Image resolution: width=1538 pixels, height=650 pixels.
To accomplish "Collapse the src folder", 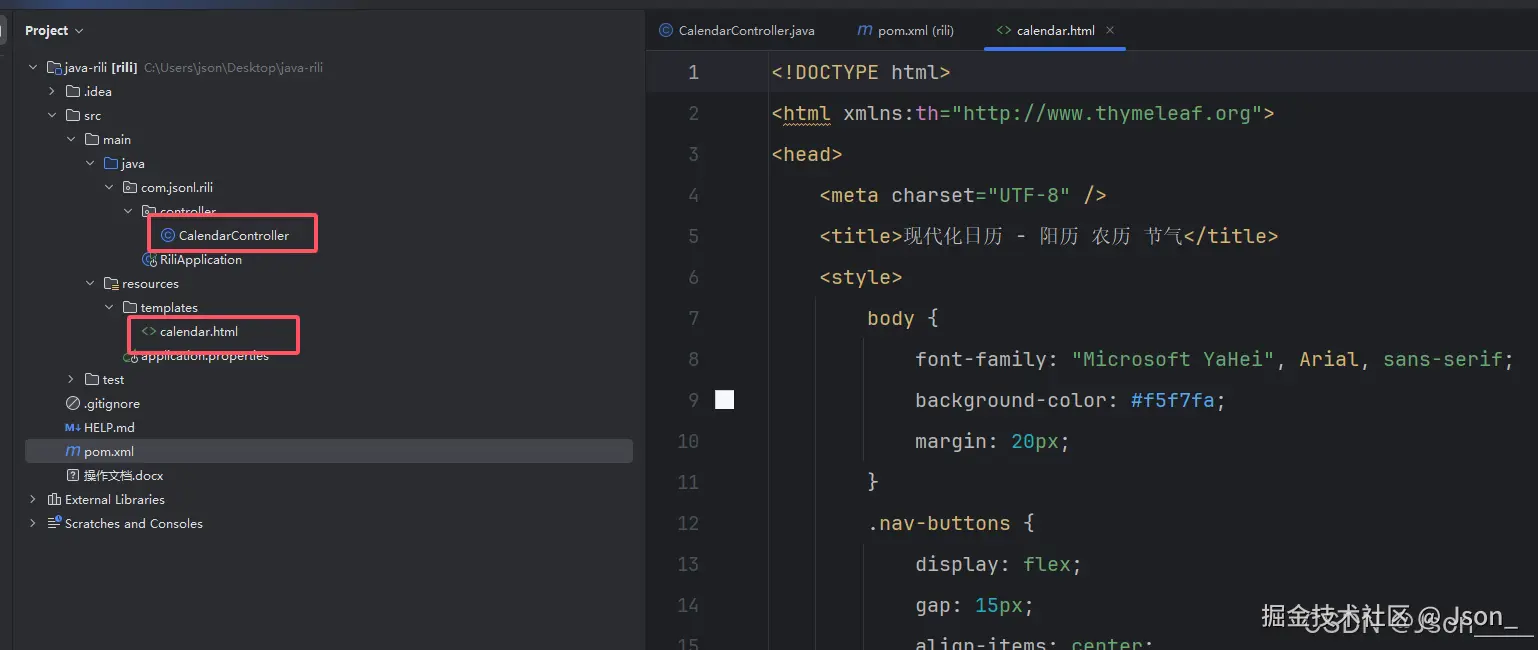I will pyautogui.click(x=52, y=115).
